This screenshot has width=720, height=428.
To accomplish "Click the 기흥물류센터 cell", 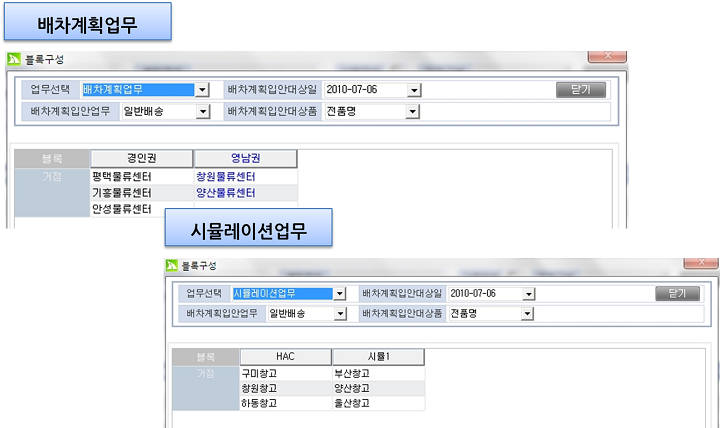I will 142,193.
